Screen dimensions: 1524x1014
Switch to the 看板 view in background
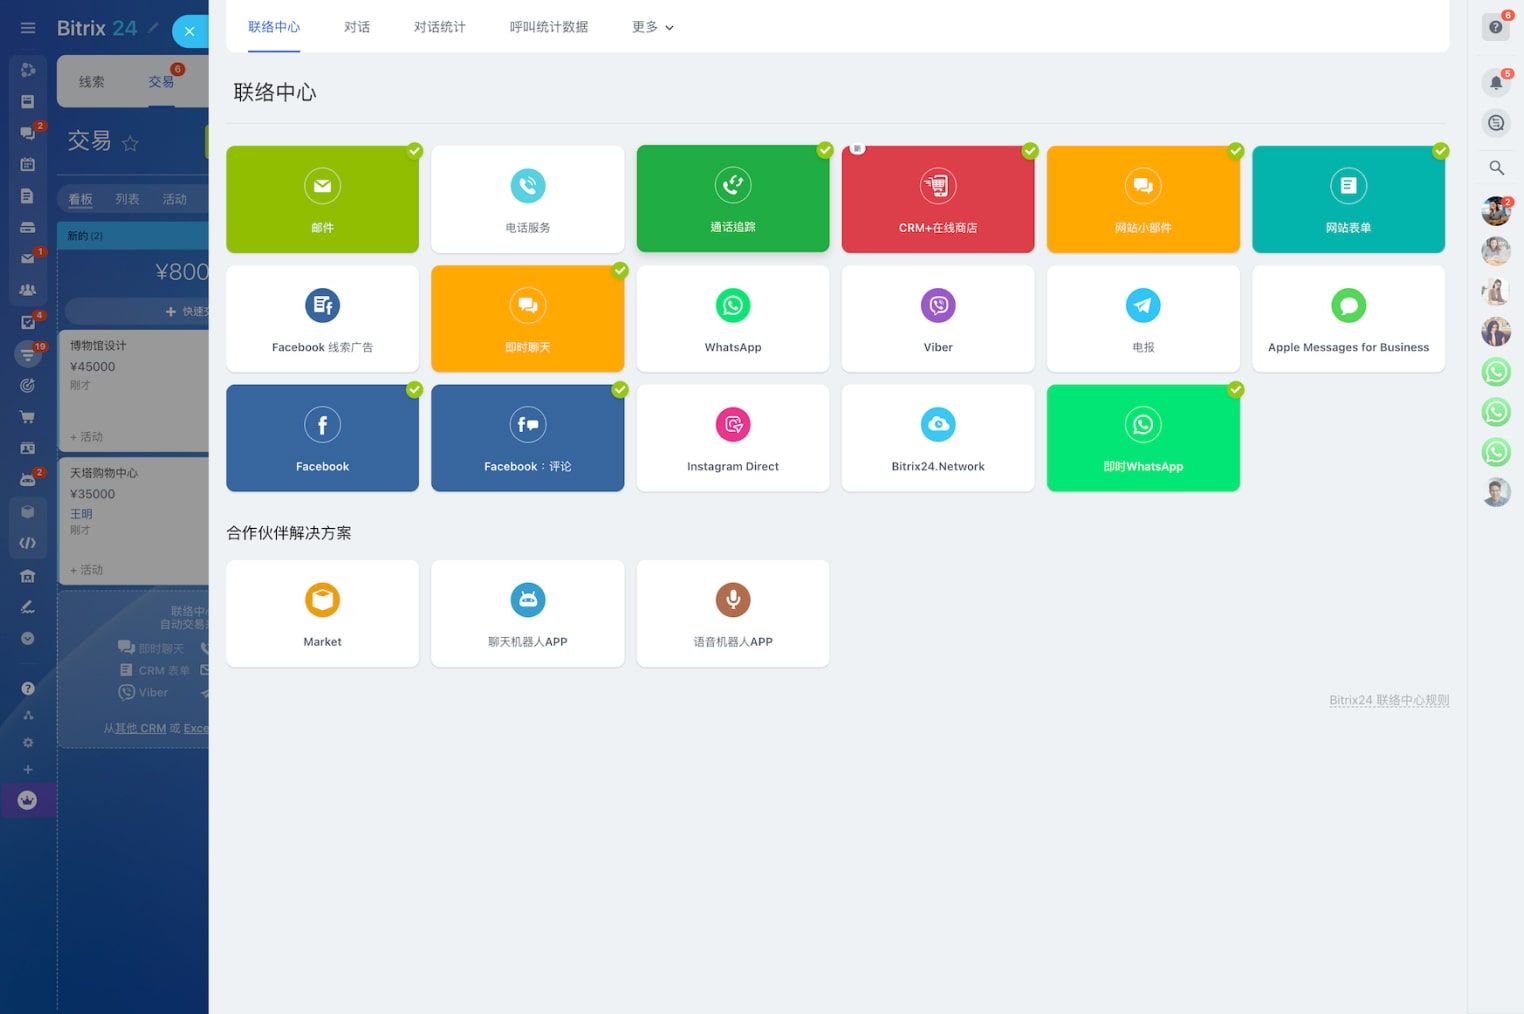[80, 199]
